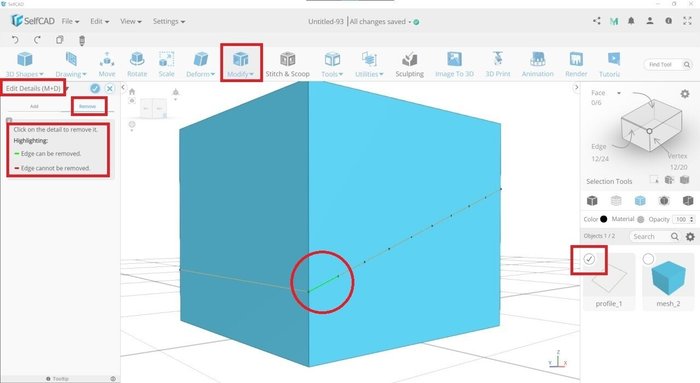Open the Deform tool dropdown
The image size is (700, 383).
coord(200,65)
